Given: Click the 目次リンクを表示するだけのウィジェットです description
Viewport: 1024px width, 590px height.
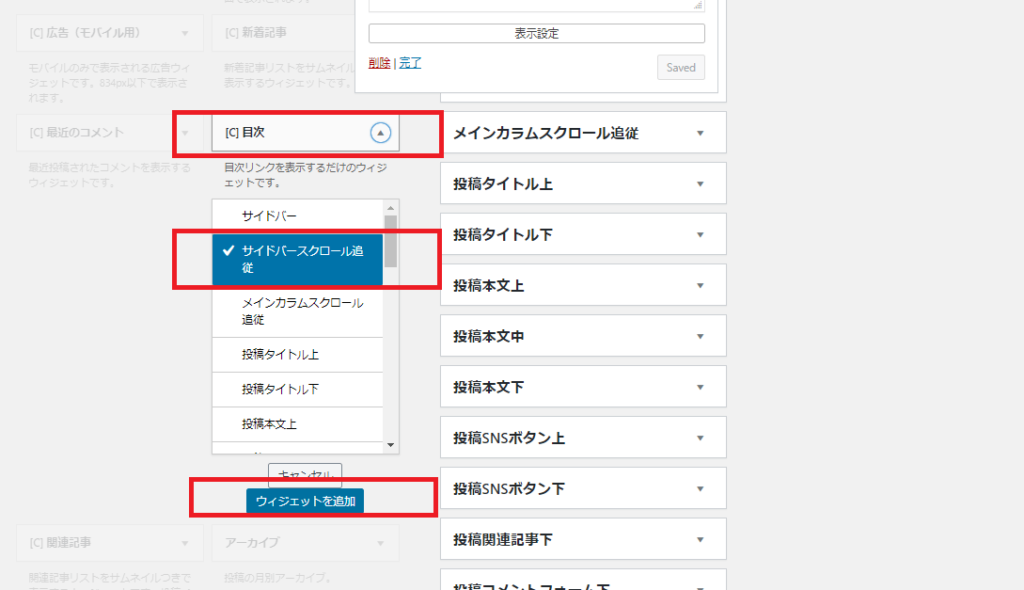Looking at the screenshot, I should [x=306, y=175].
